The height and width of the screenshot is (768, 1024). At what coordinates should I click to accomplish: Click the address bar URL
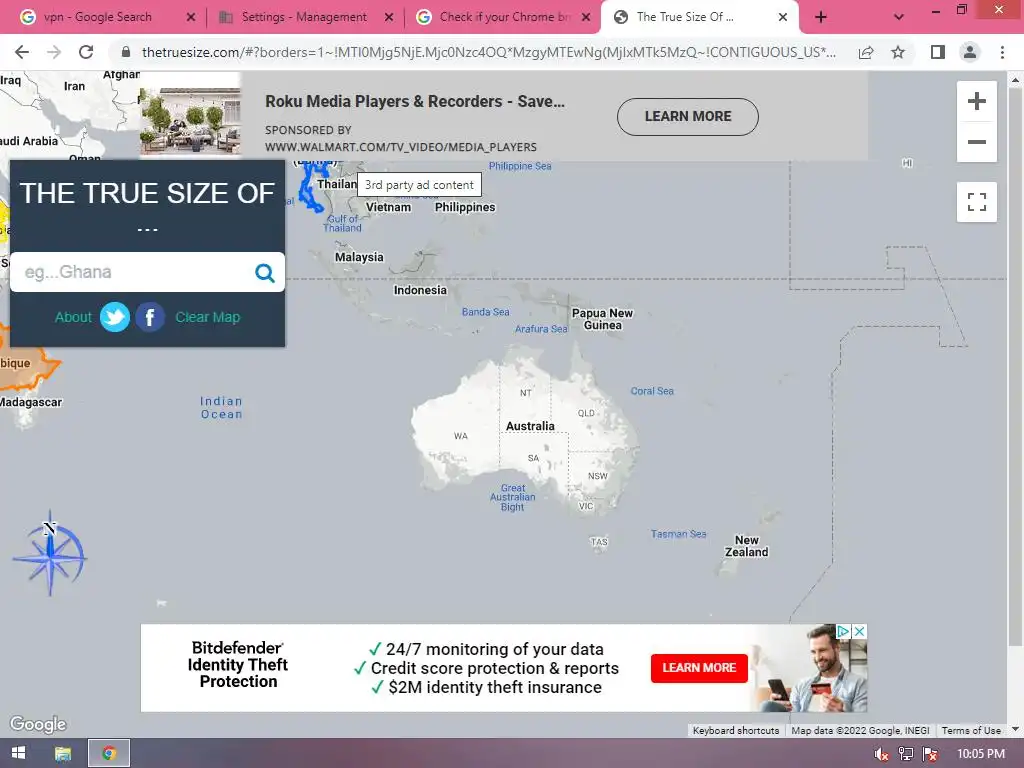488,52
